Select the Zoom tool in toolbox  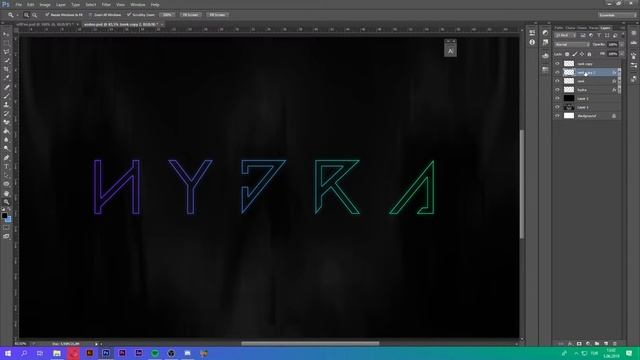click(6, 202)
